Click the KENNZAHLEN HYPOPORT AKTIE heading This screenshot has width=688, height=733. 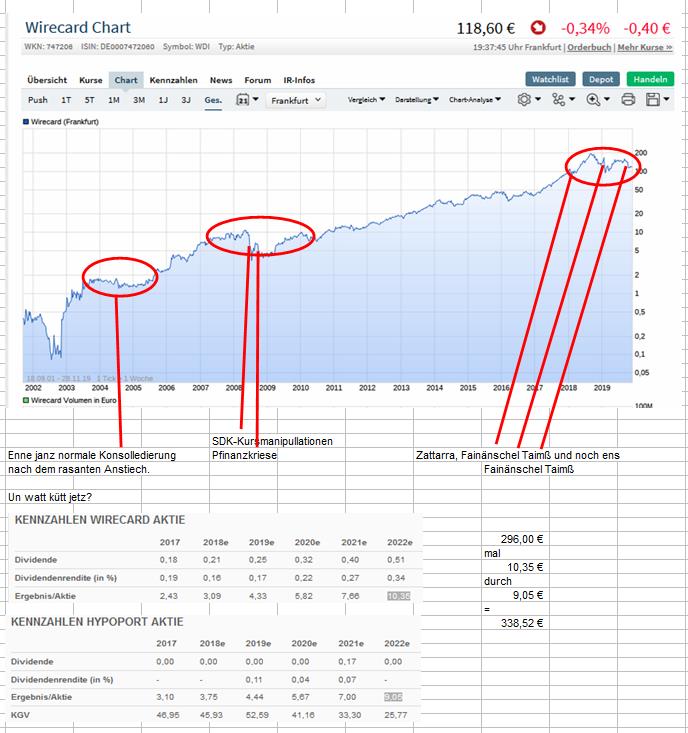[97, 622]
